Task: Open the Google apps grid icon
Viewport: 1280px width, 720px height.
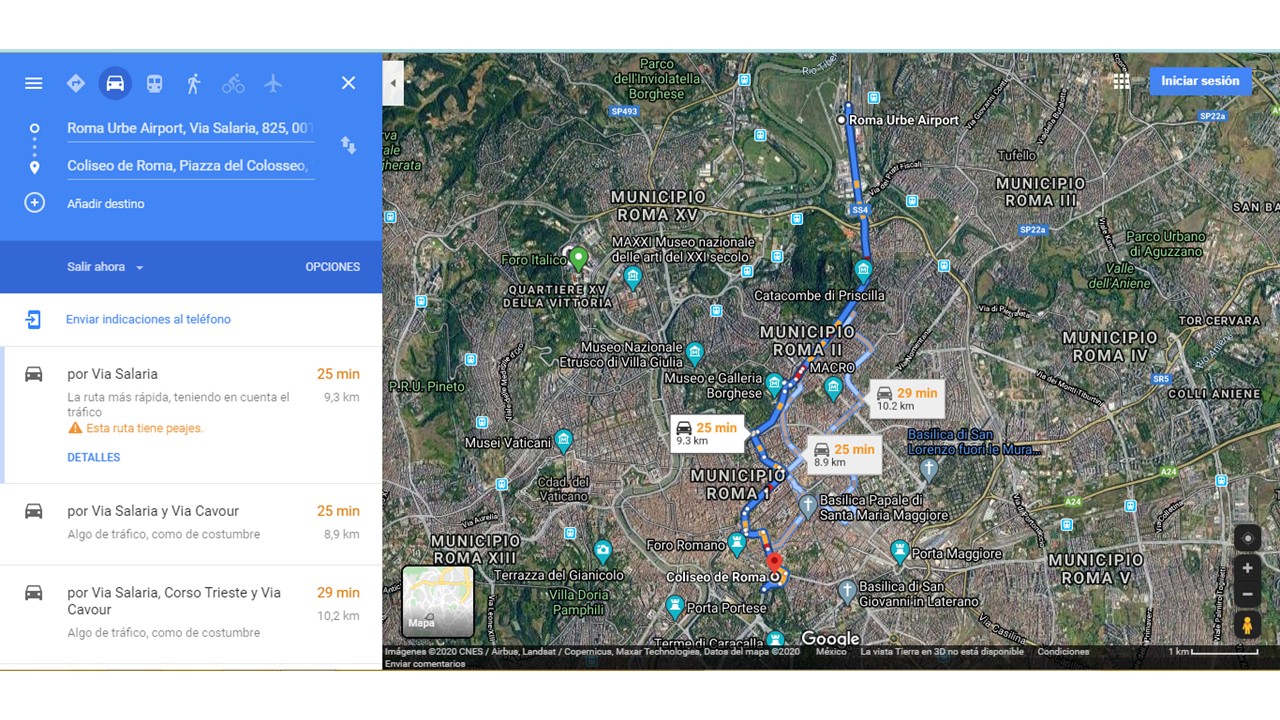Action: pyautogui.click(x=1121, y=82)
